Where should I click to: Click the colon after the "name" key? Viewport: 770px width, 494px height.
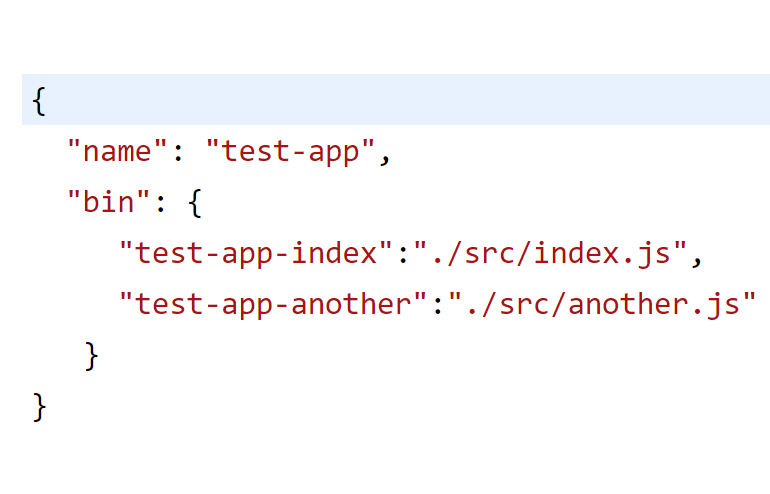point(177,152)
